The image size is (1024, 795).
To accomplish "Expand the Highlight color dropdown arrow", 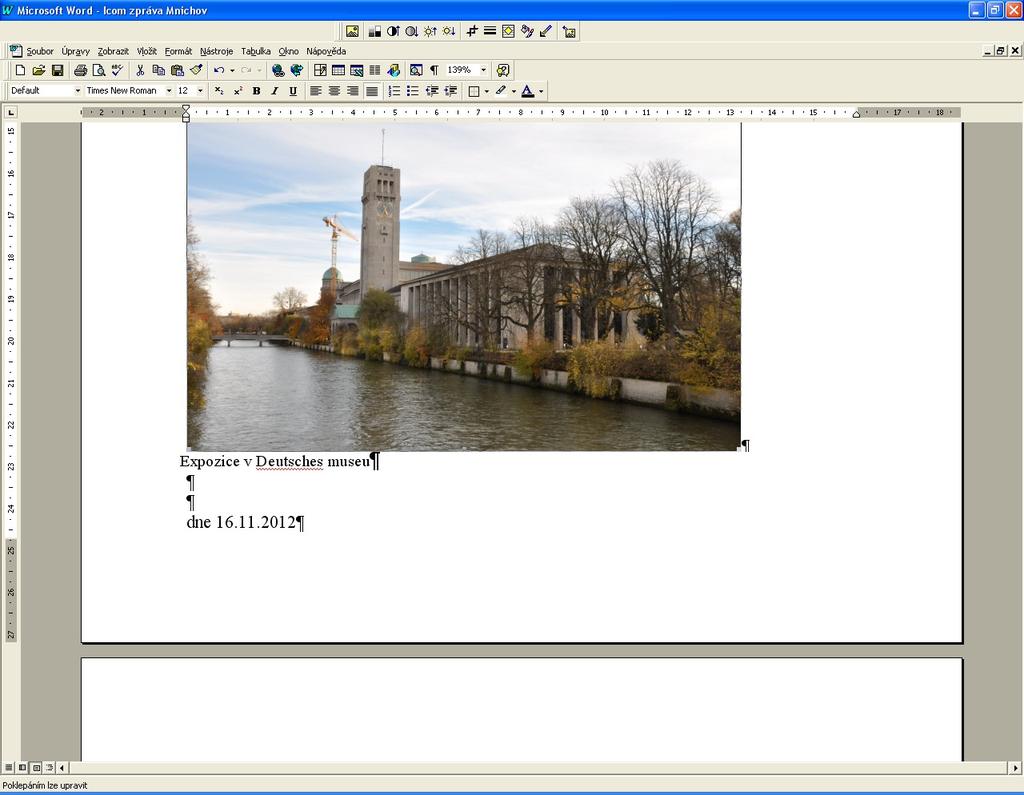I will pos(514,91).
